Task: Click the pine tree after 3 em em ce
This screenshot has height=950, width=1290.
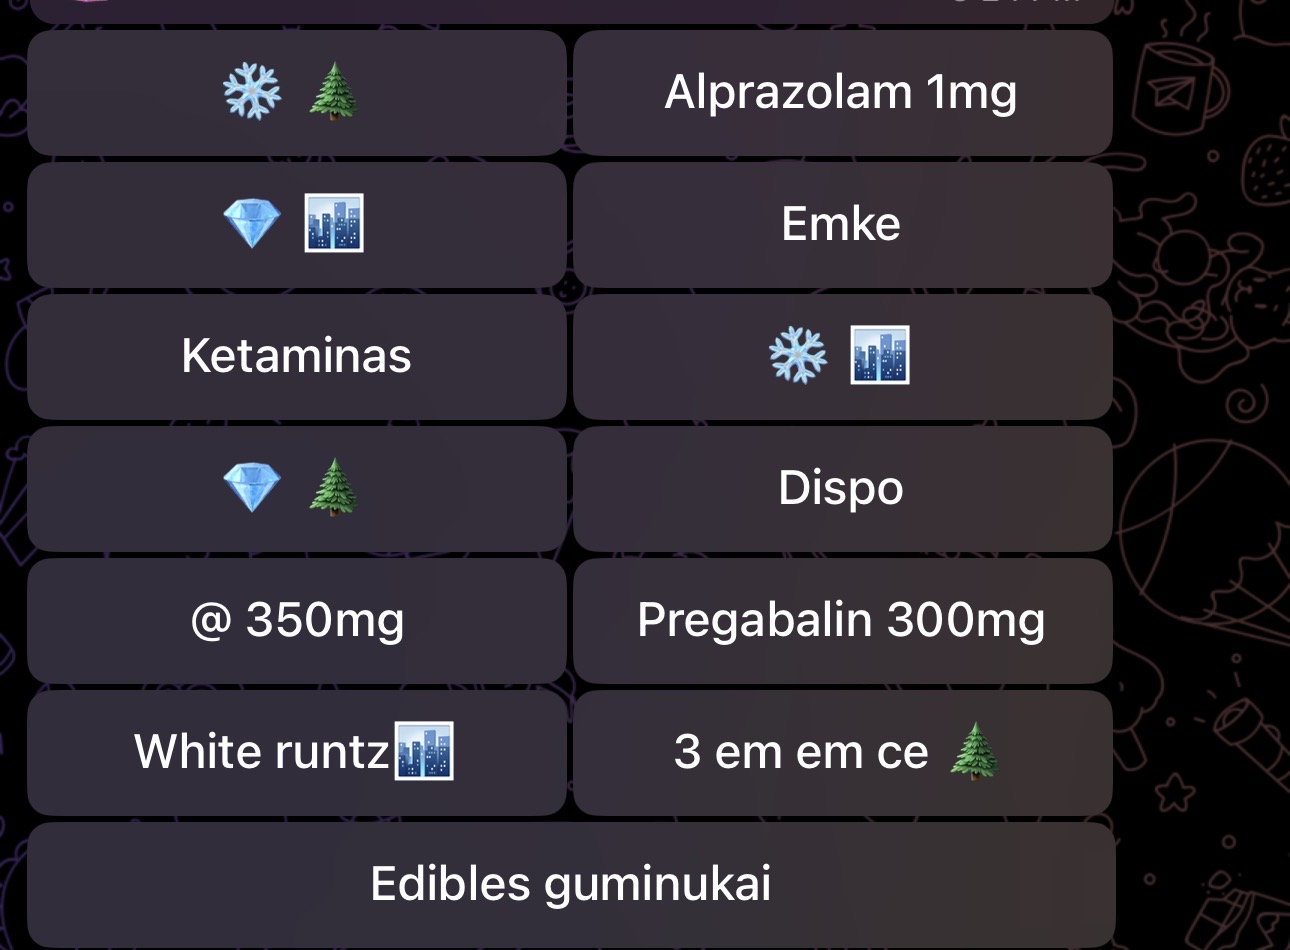Action: [974, 751]
